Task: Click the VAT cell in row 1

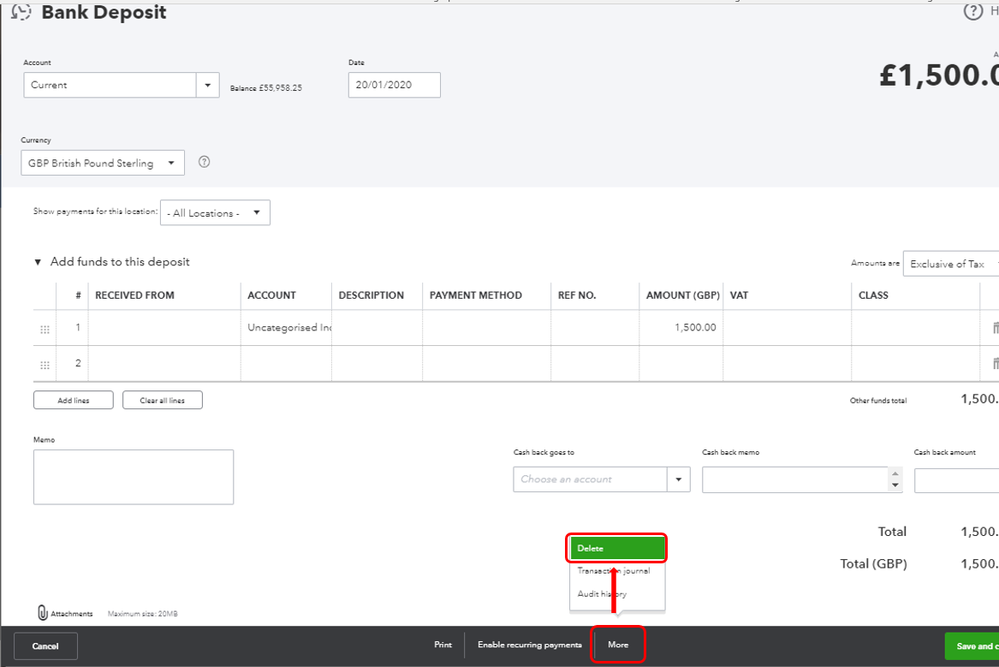Action: (787, 327)
